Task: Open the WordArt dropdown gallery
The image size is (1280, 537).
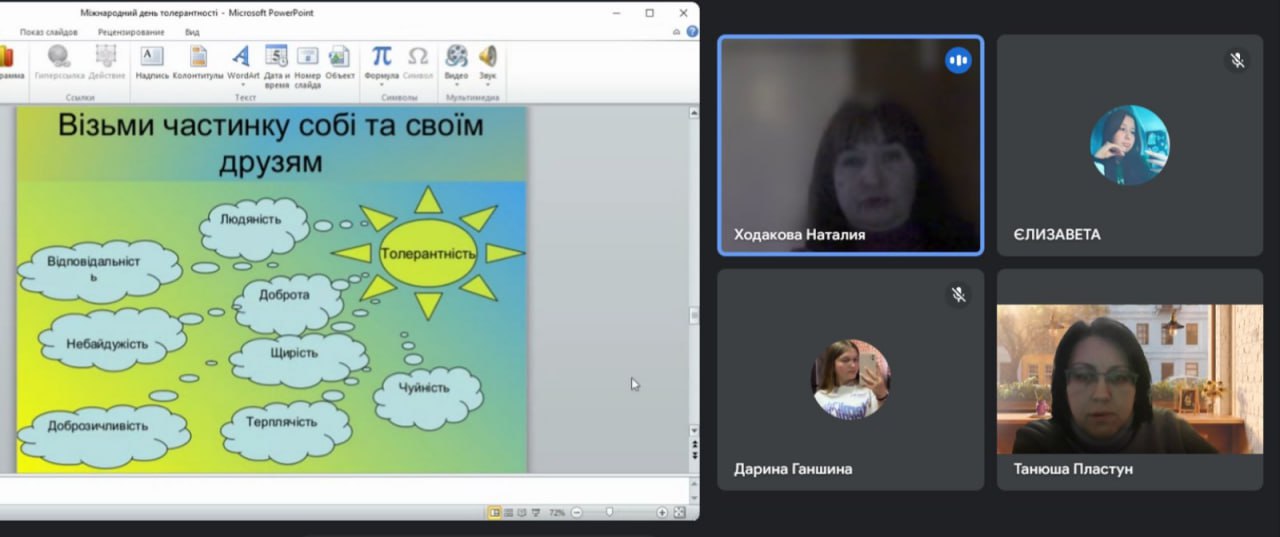Action: [x=242, y=84]
